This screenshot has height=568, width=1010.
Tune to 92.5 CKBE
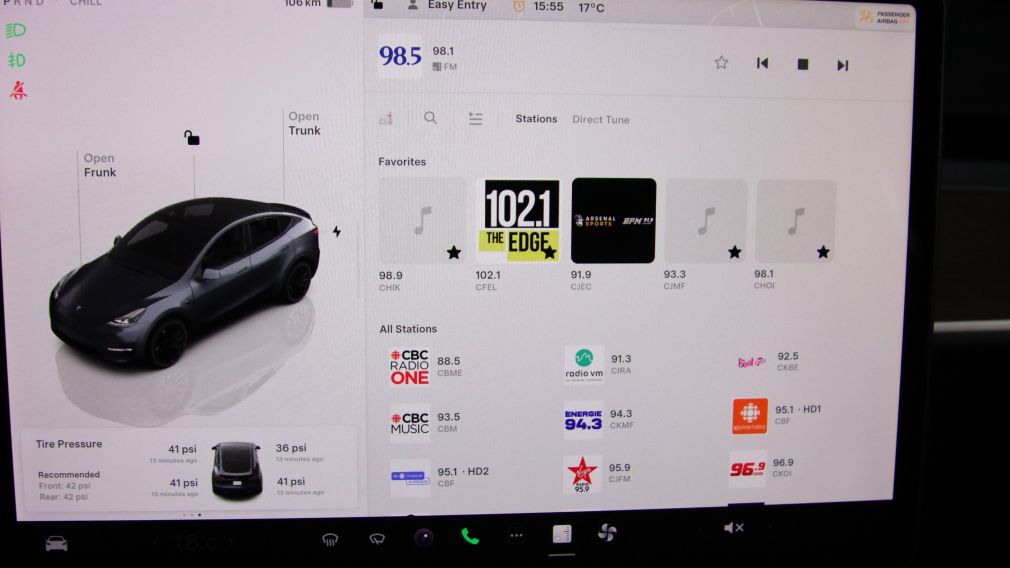768,361
